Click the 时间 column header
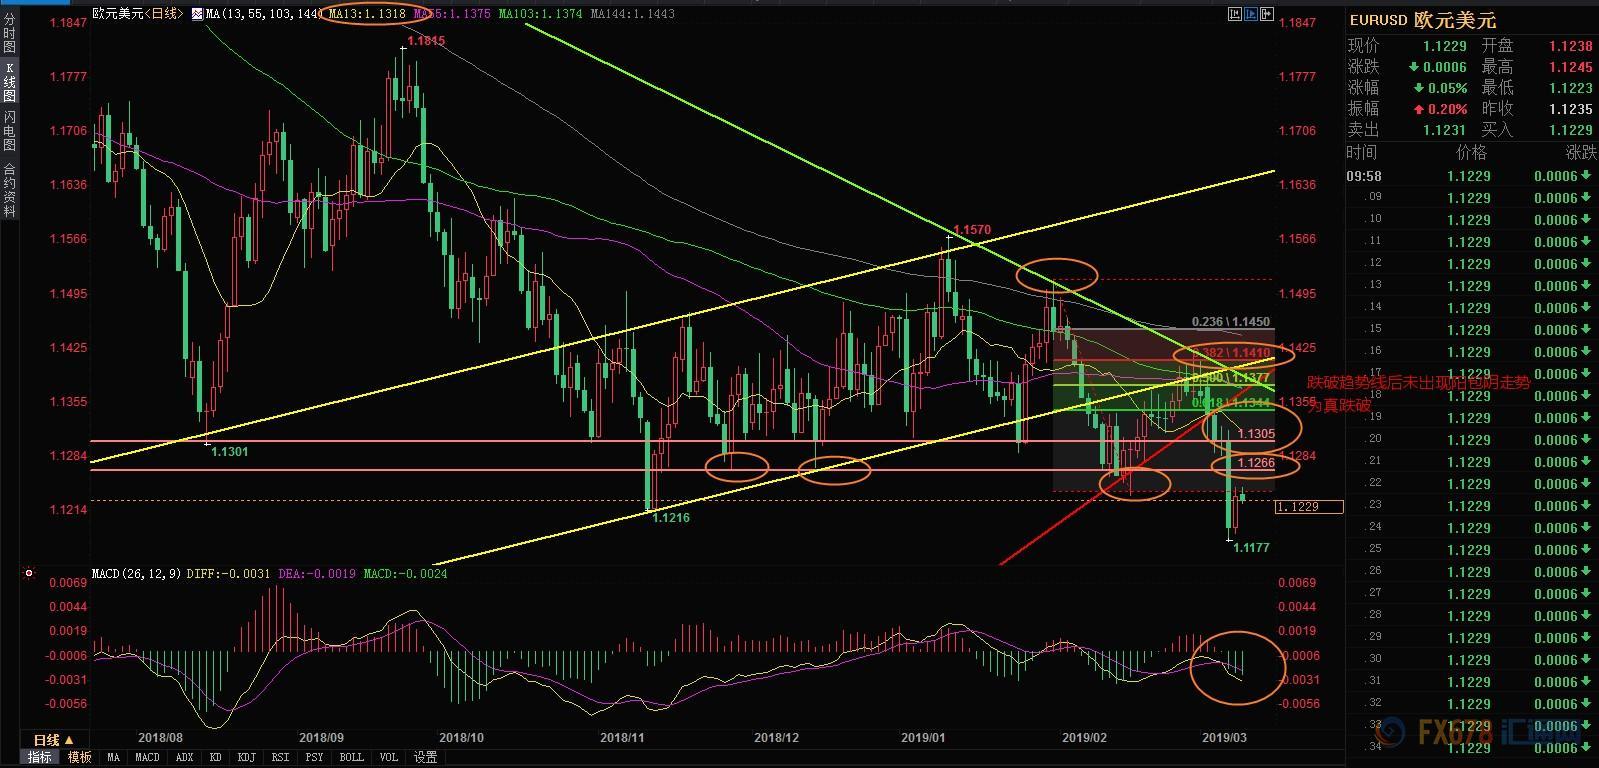Screen dimensions: 1599x768 1362,153
